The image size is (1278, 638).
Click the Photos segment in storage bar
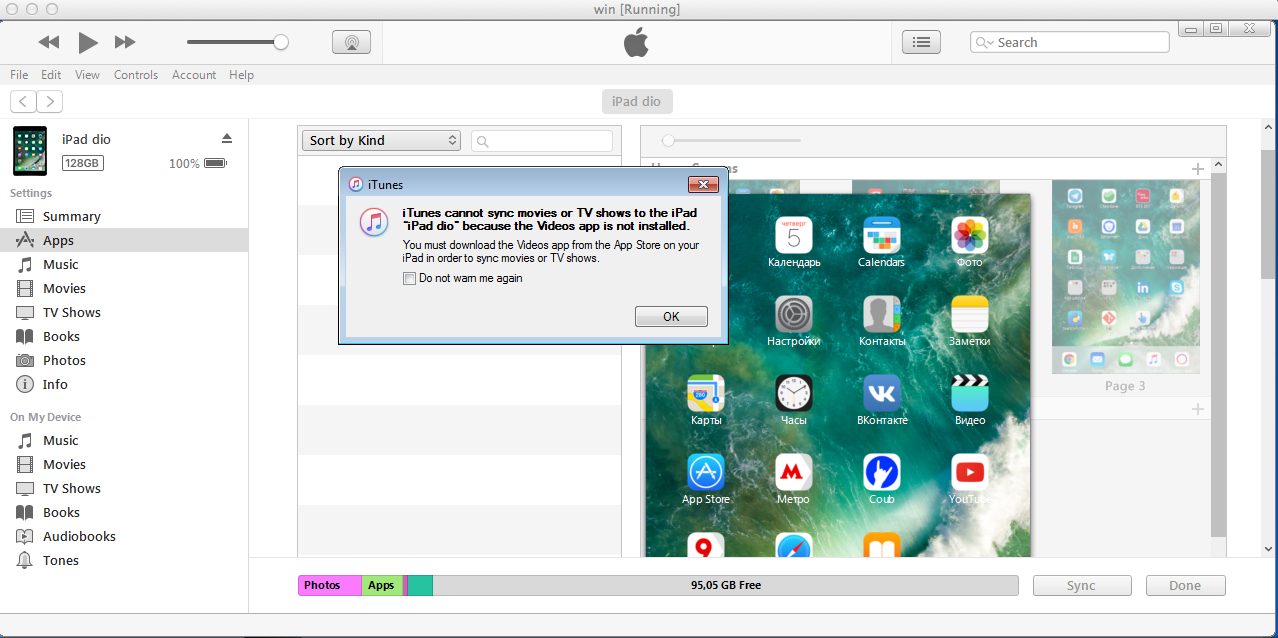point(329,586)
